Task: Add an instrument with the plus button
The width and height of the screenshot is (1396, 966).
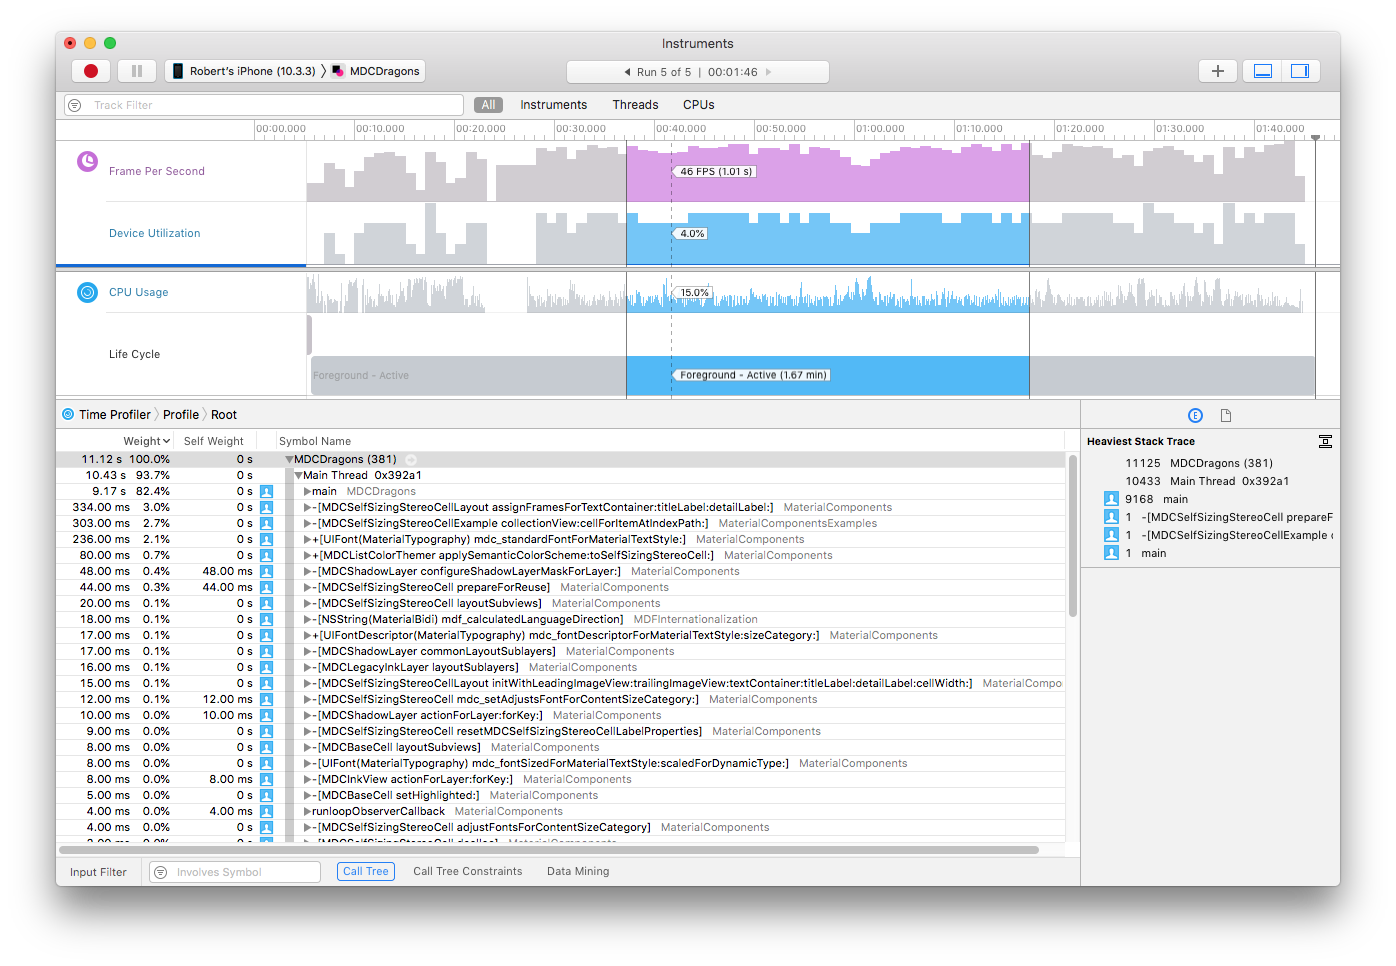Action: point(1217,71)
